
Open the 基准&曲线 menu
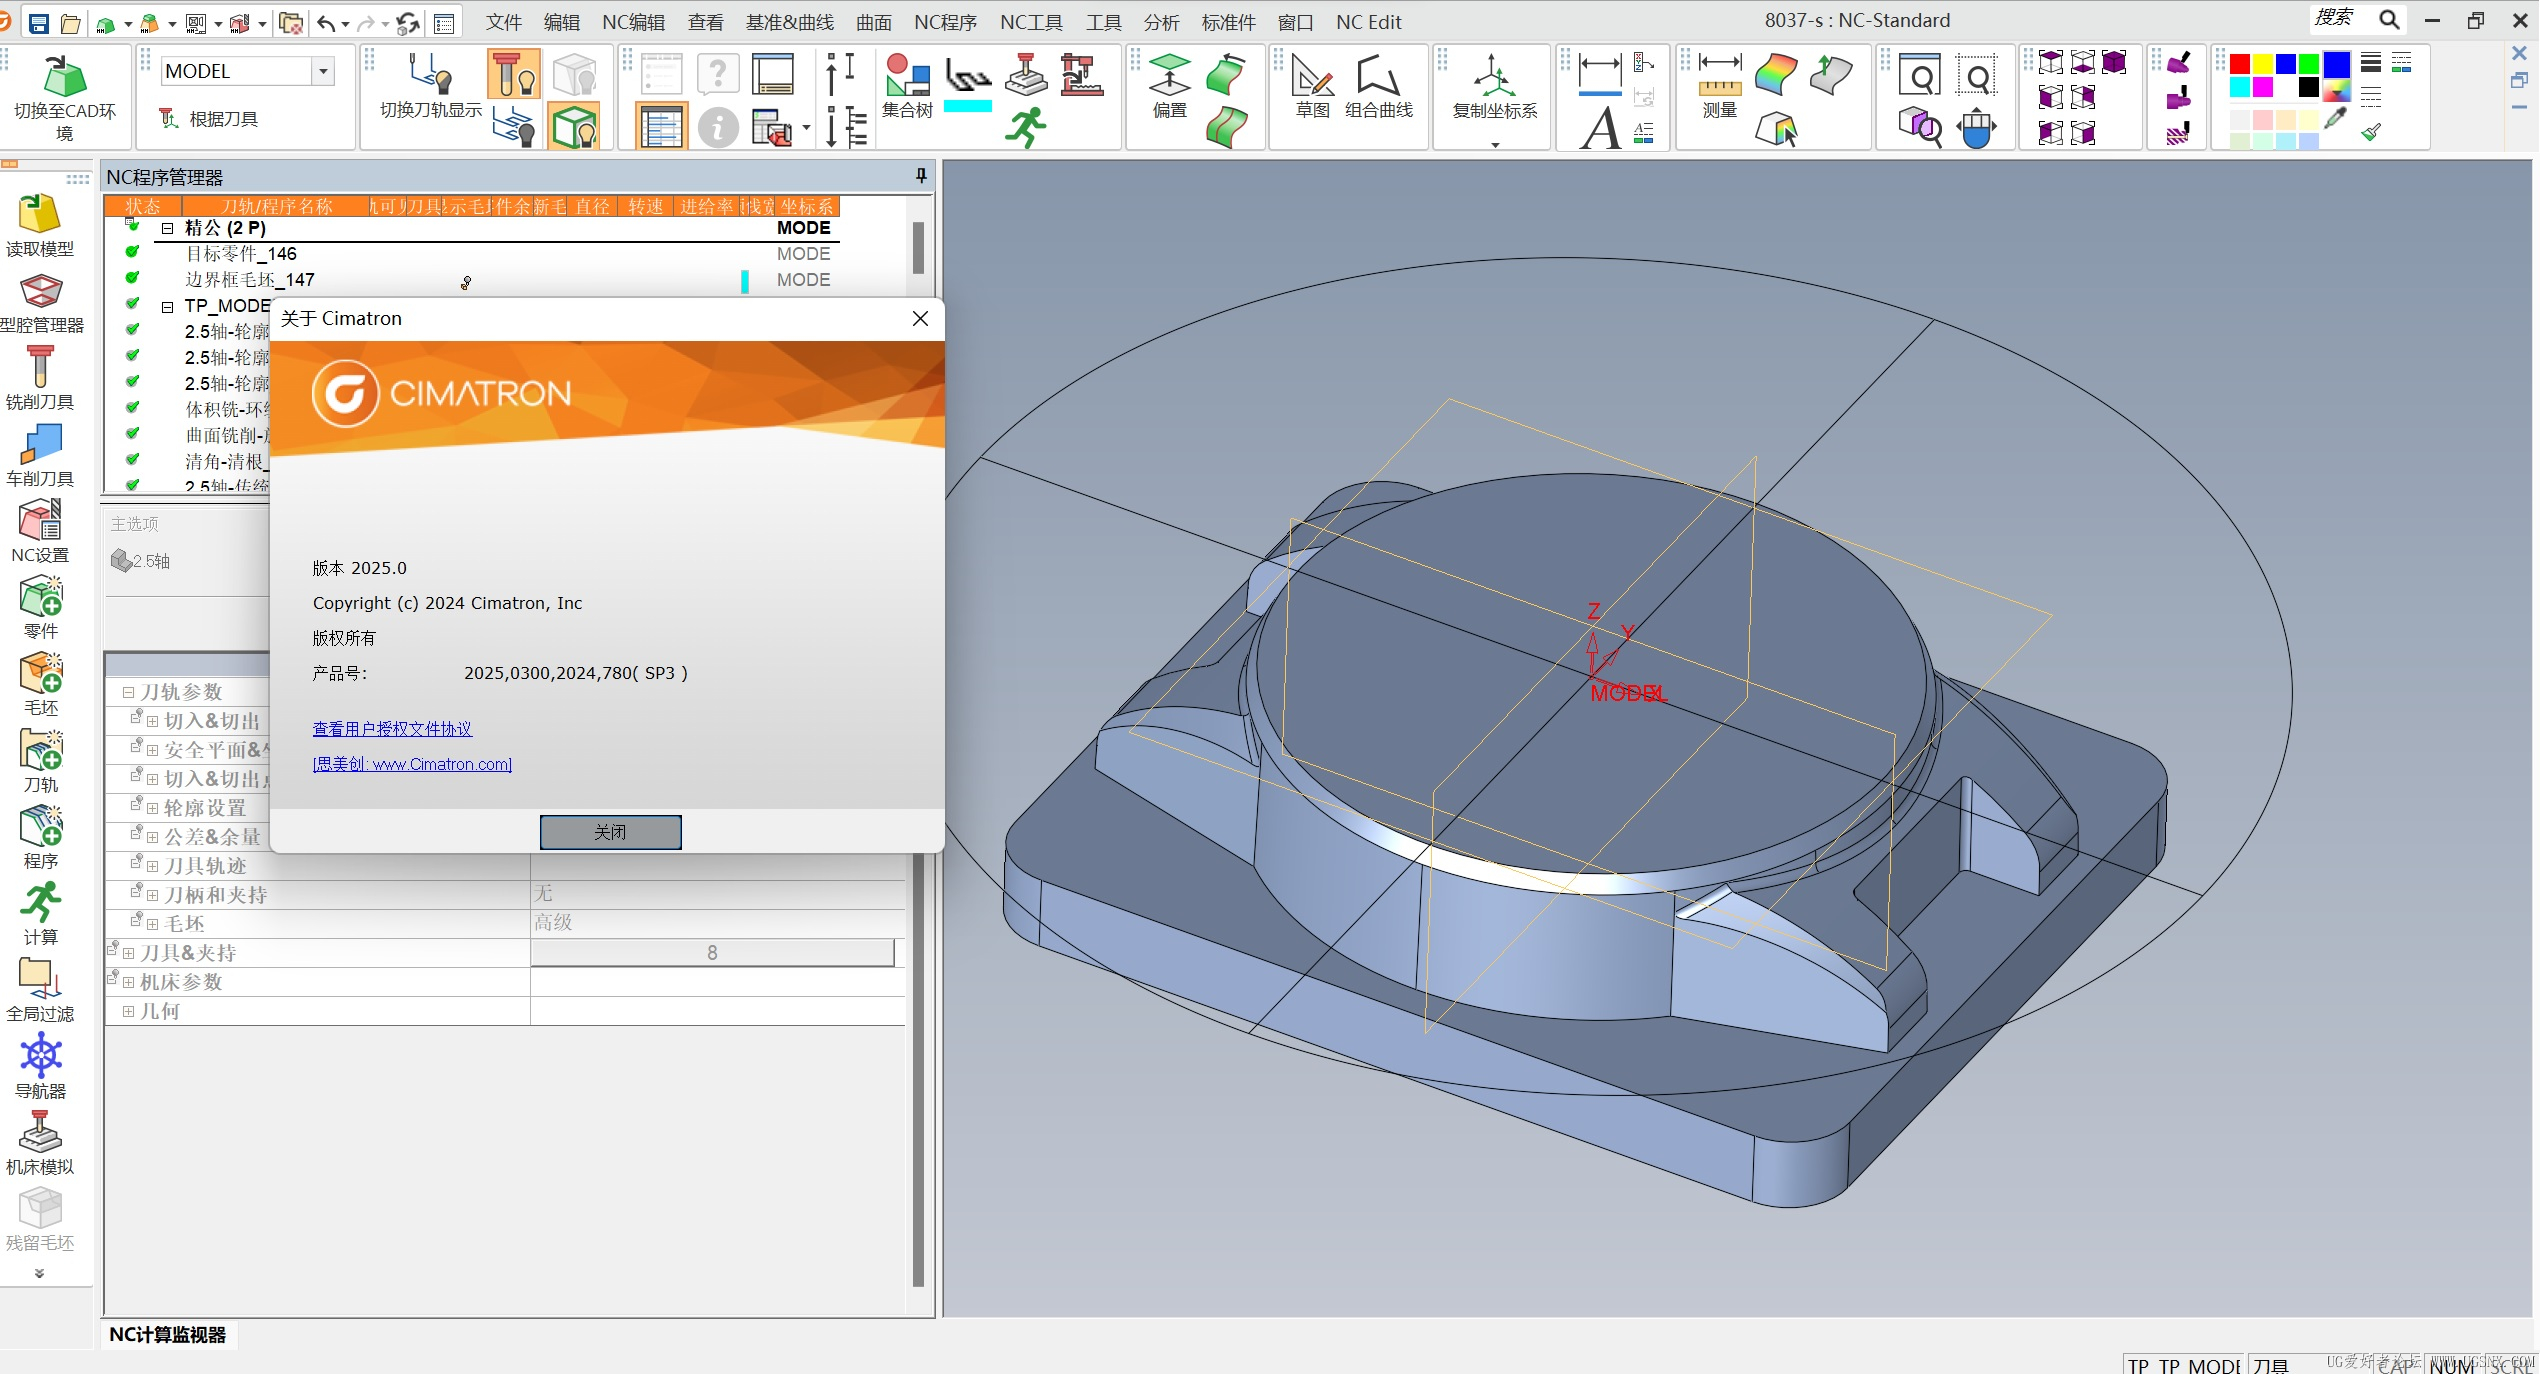[x=789, y=22]
